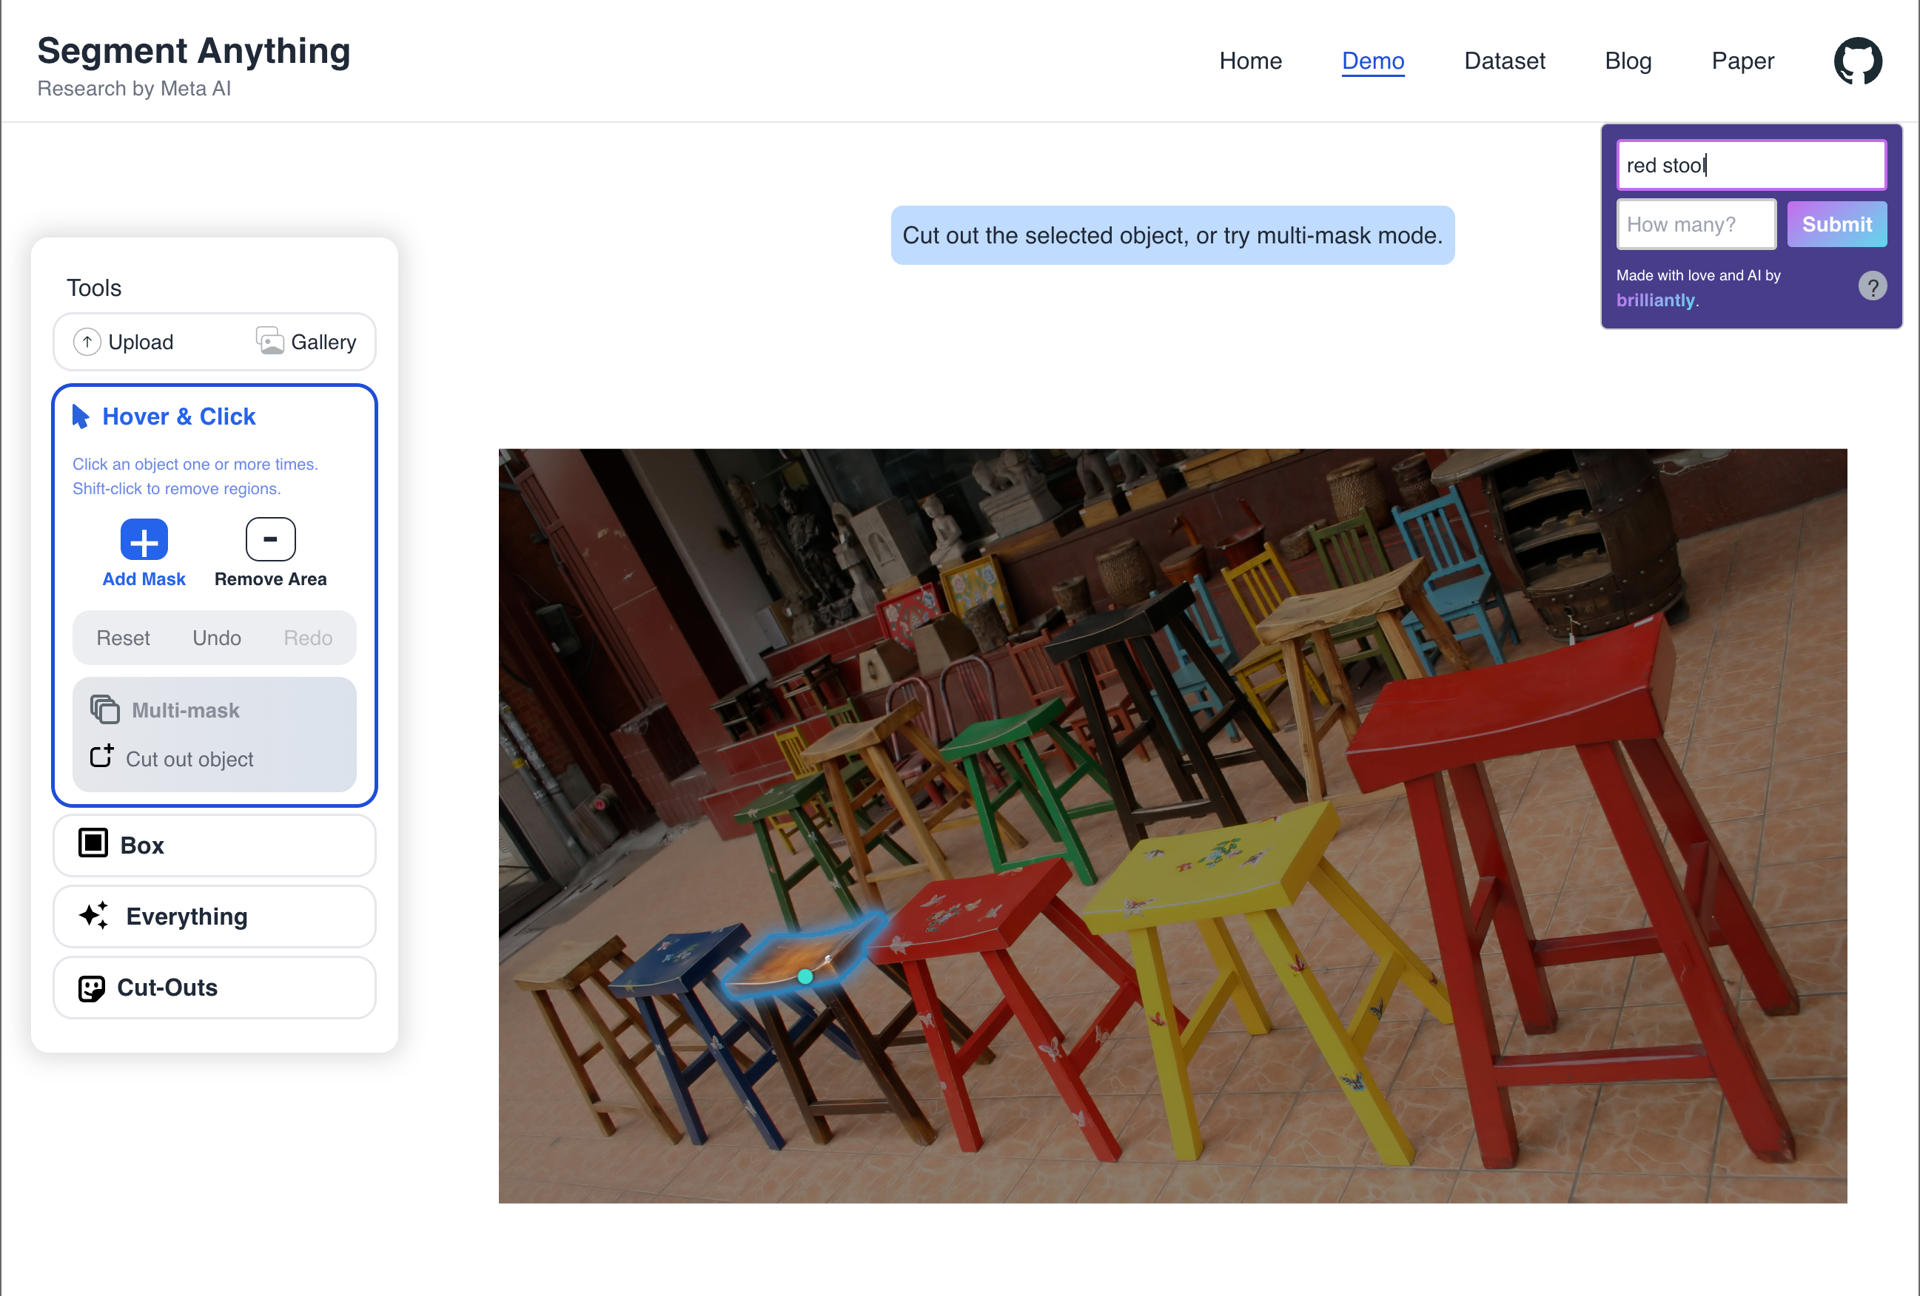The width and height of the screenshot is (1920, 1296).
Task: Open the brilliantly link
Action: [x=1655, y=300]
